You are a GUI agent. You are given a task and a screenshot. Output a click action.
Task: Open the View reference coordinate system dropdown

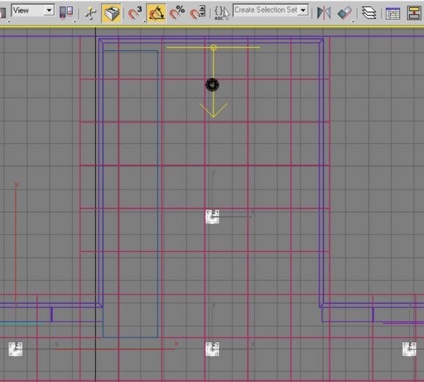coord(32,11)
